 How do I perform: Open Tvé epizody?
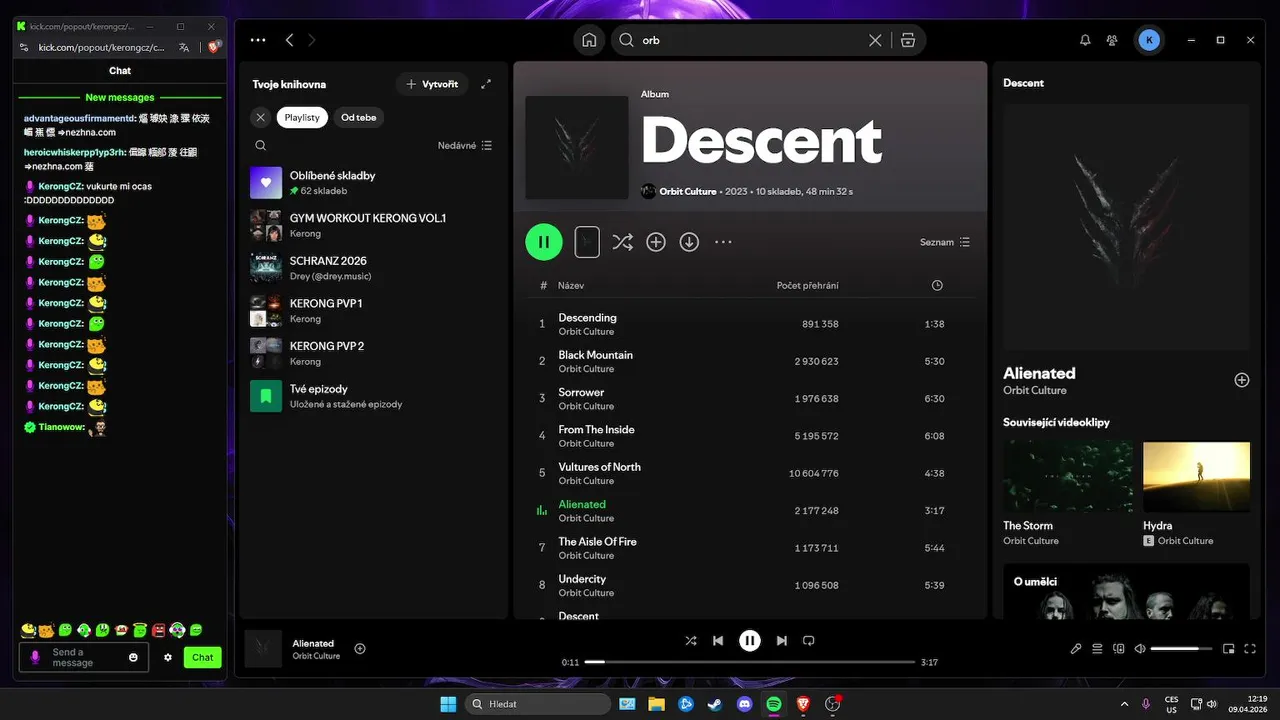tap(373, 396)
